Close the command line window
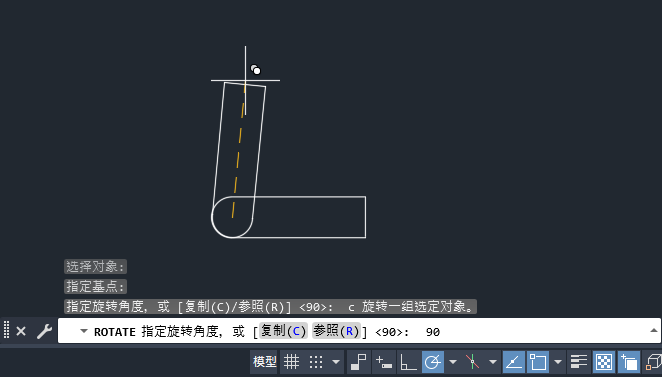The height and width of the screenshot is (377, 662). 21,331
